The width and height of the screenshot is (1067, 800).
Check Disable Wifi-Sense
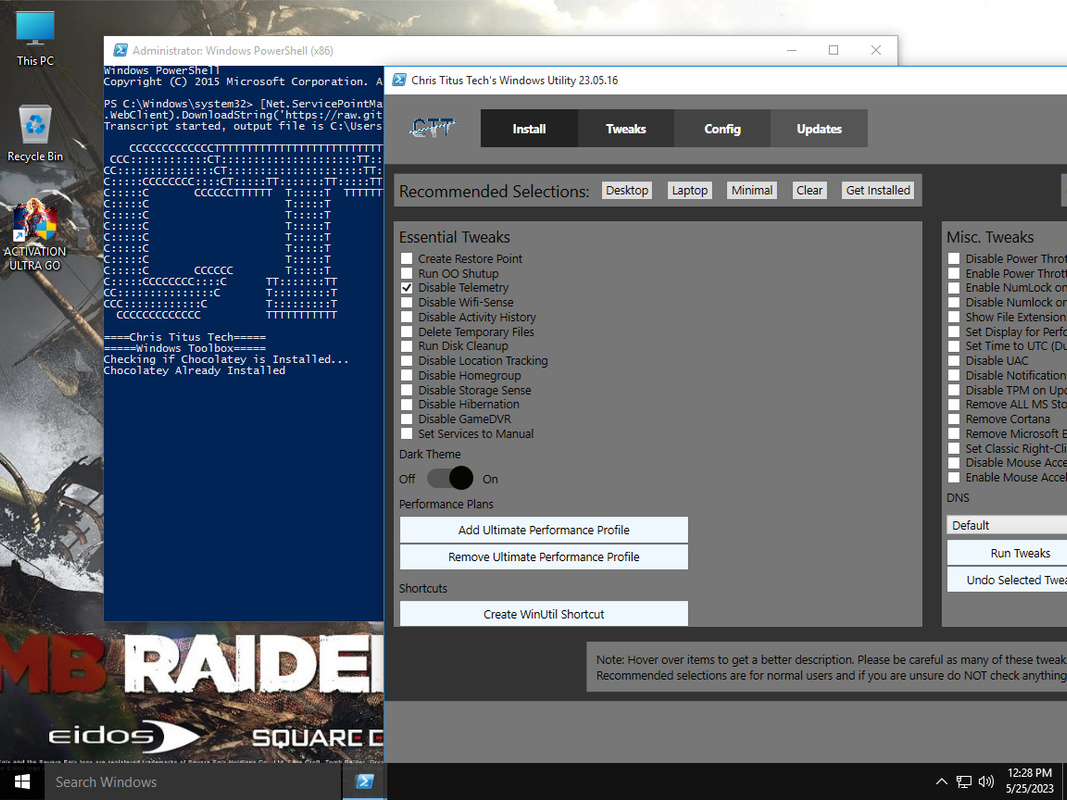pos(406,303)
